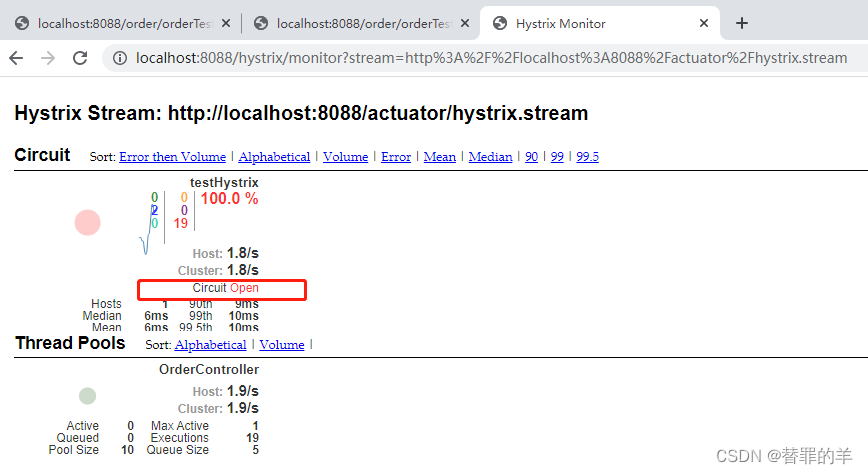868x474 pixels.
Task: Click thread pool Cluster rate 1.9/s
Action: pos(242,408)
